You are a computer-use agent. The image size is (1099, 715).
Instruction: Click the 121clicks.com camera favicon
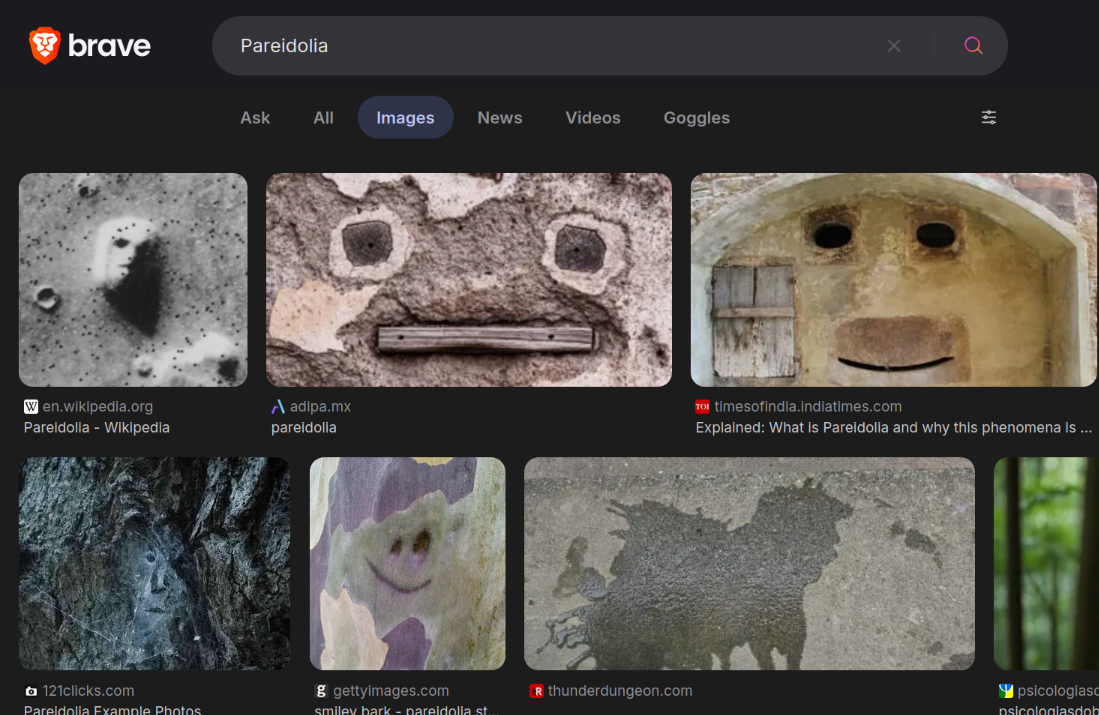point(31,691)
